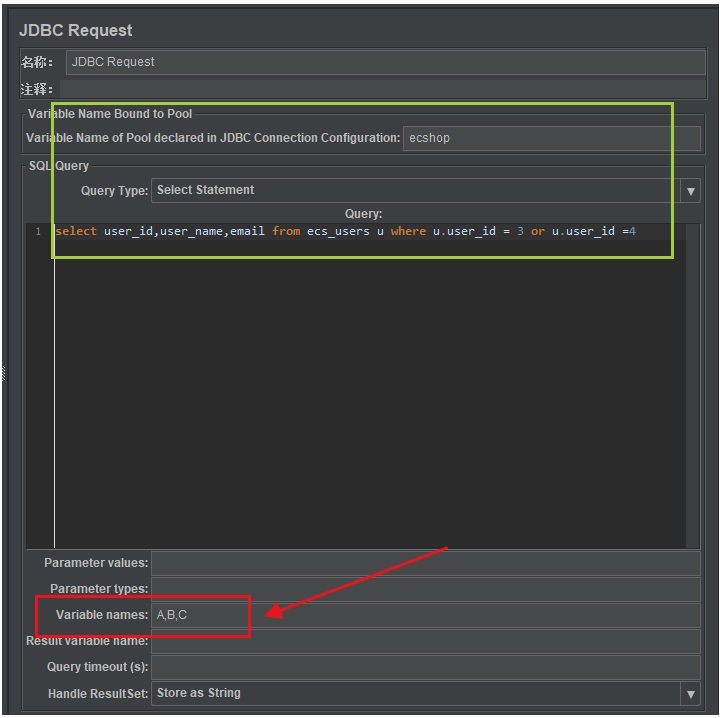Click the email column in the query
The image size is (722, 718).
pyautogui.click(x=247, y=232)
